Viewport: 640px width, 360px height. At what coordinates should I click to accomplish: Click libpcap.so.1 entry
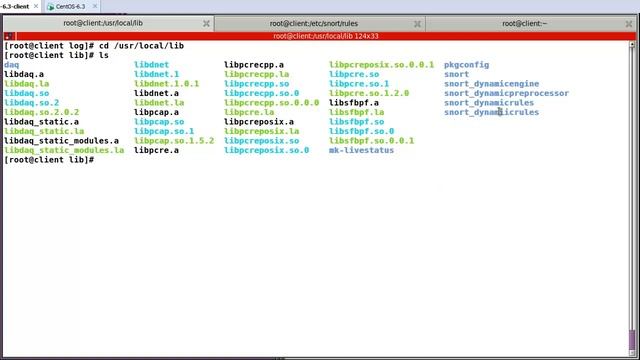click(x=164, y=131)
